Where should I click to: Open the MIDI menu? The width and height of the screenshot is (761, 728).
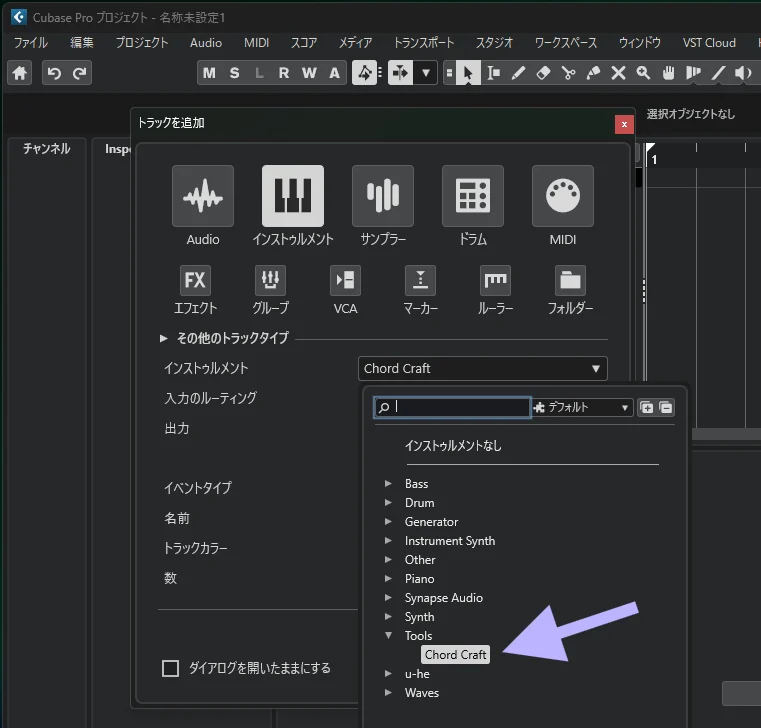(256, 43)
